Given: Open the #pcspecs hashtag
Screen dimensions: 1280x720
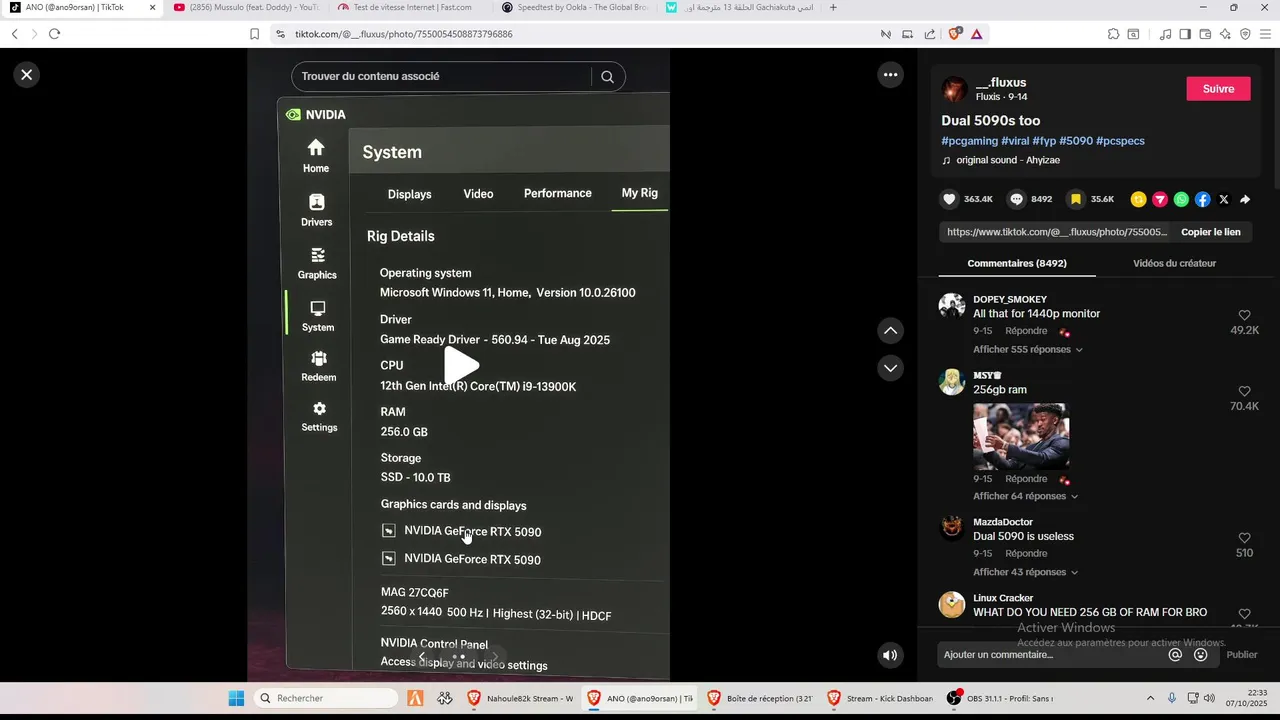Looking at the screenshot, I should pos(1120,141).
